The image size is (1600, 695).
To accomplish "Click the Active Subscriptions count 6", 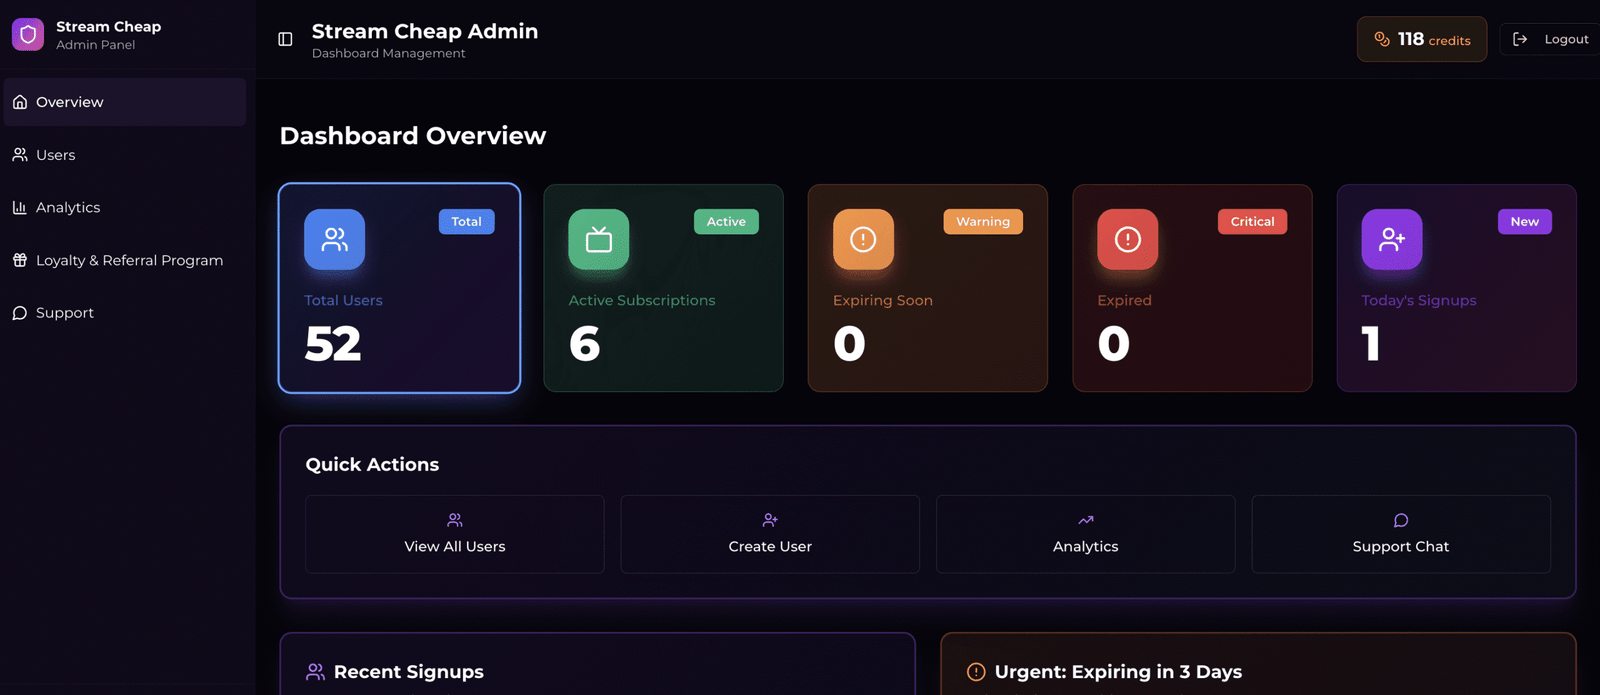I will [585, 344].
